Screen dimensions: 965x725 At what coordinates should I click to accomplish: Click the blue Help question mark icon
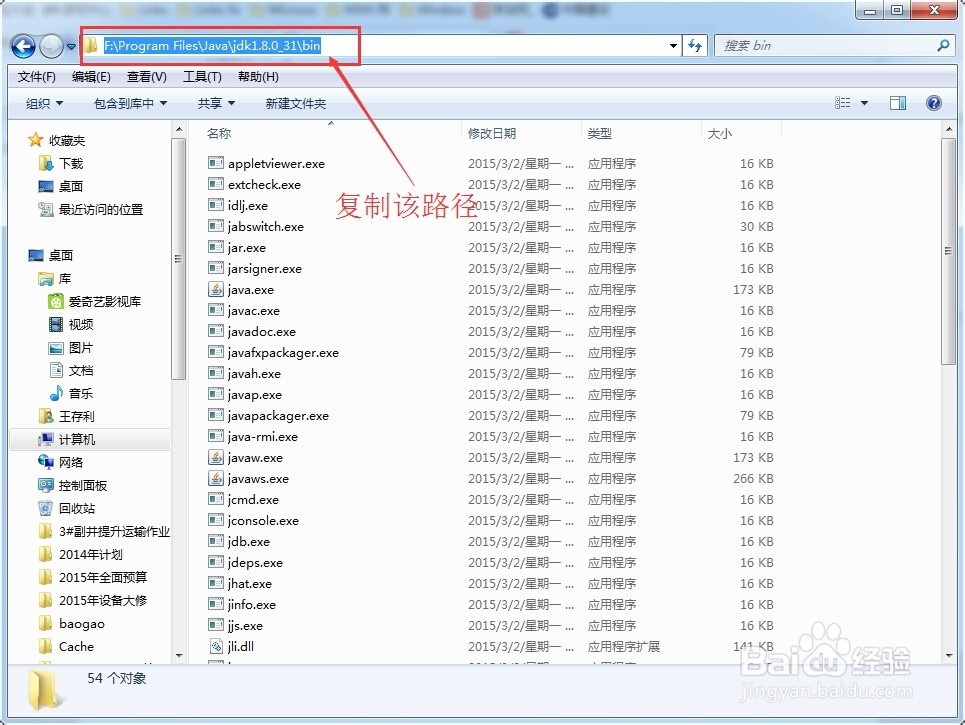pos(933,102)
